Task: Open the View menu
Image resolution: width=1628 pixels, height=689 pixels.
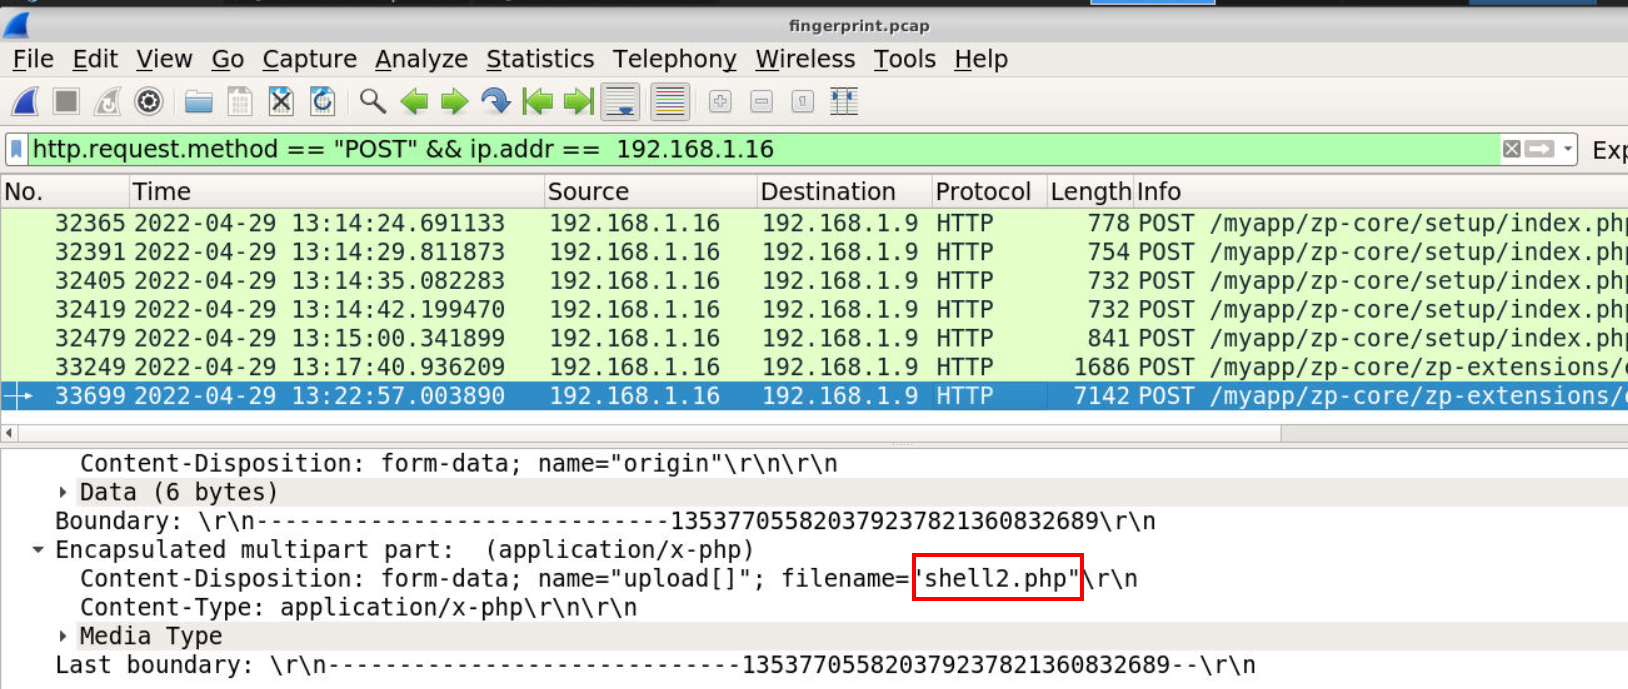Action: [164, 59]
